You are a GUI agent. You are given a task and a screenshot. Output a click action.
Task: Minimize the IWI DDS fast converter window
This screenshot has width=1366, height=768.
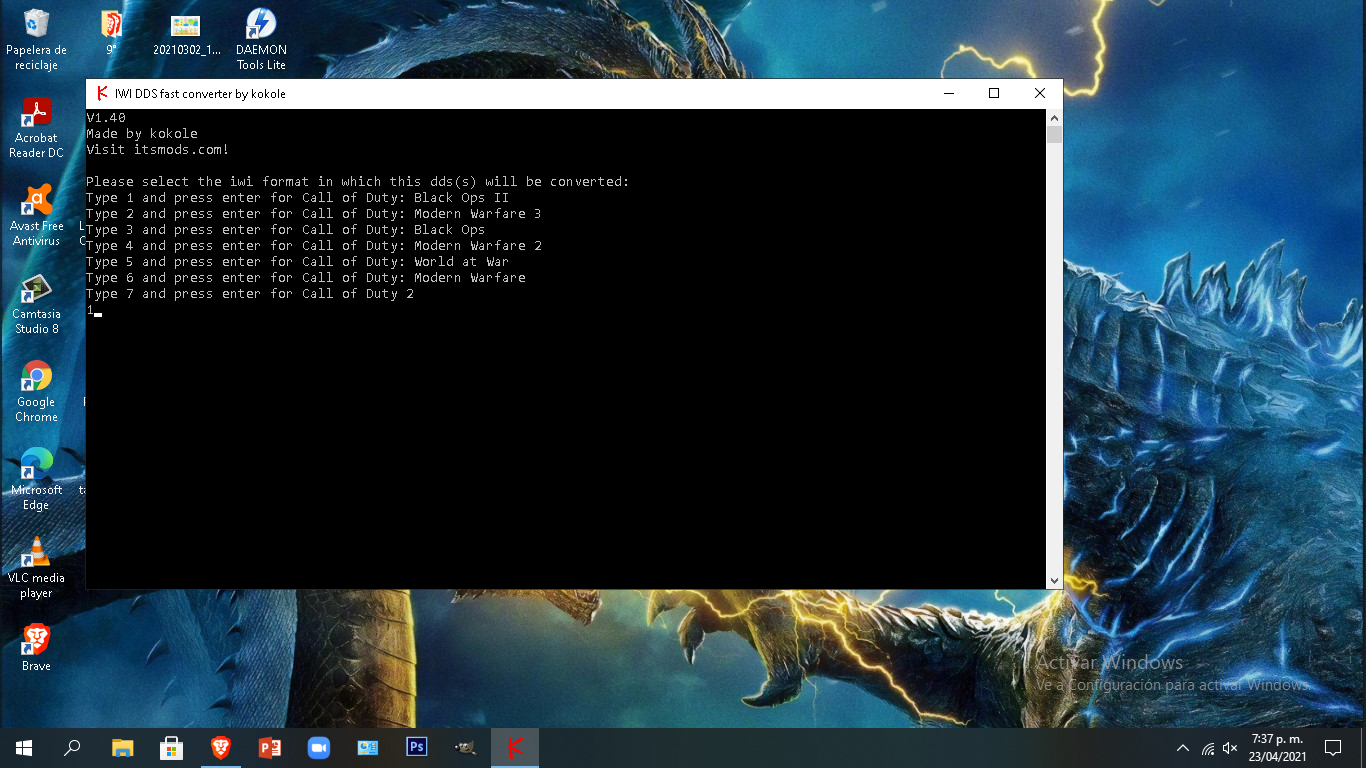pos(948,93)
